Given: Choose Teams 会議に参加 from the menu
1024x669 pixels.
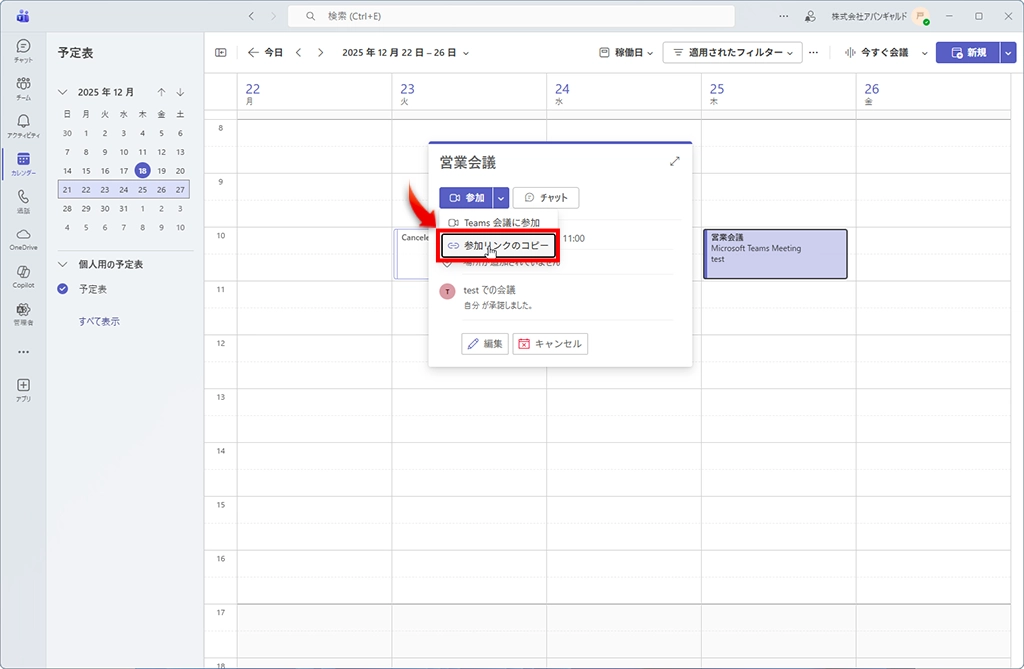Looking at the screenshot, I should click(x=498, y=223).
